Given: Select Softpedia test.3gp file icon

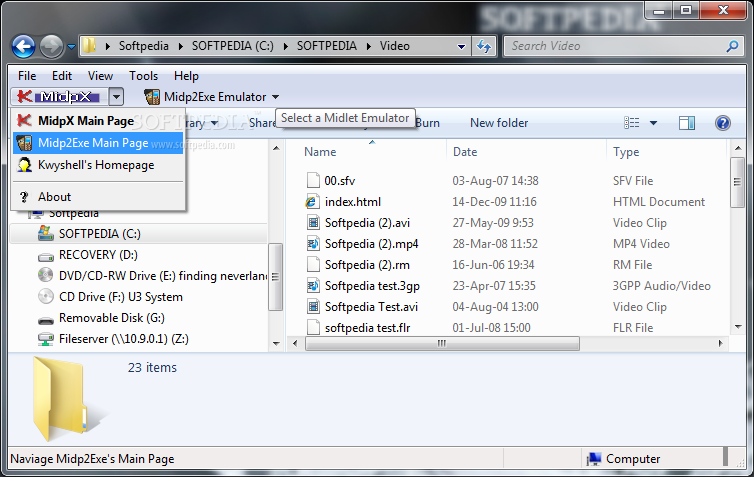Looking at the screenshot, I should (313, 286).
